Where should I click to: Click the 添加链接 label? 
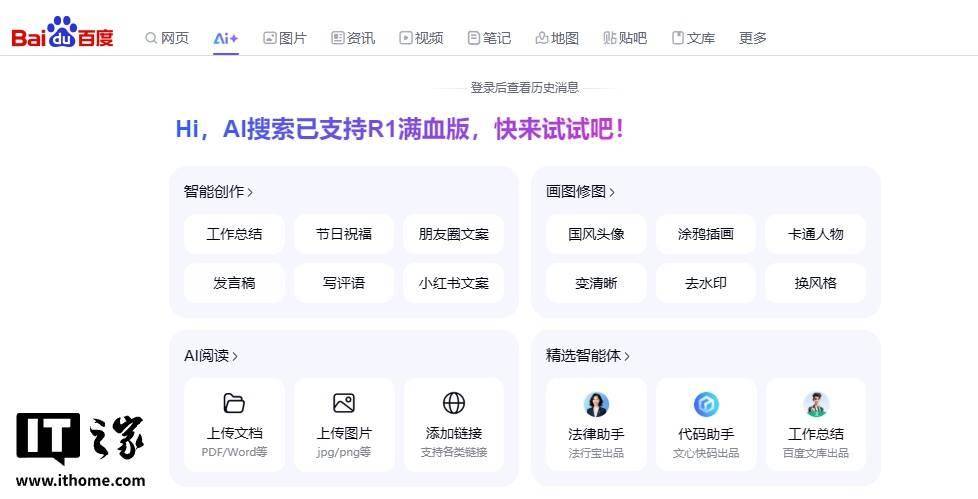click(x=454, y=434)
